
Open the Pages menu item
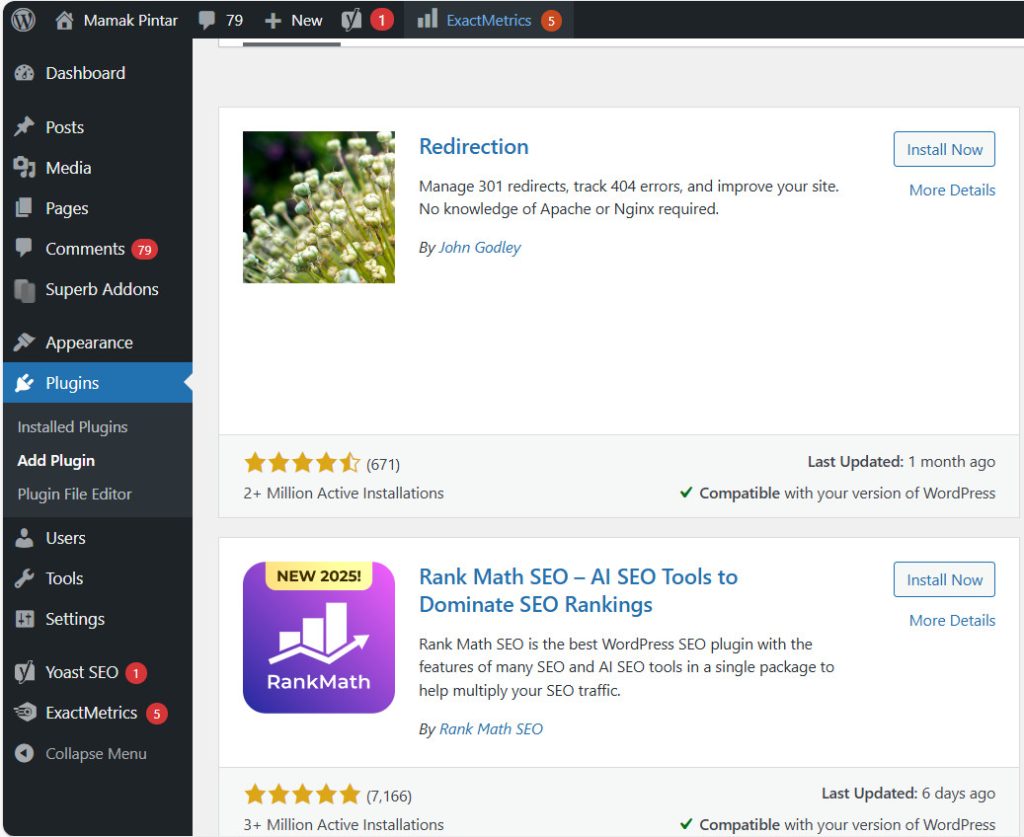67,208
